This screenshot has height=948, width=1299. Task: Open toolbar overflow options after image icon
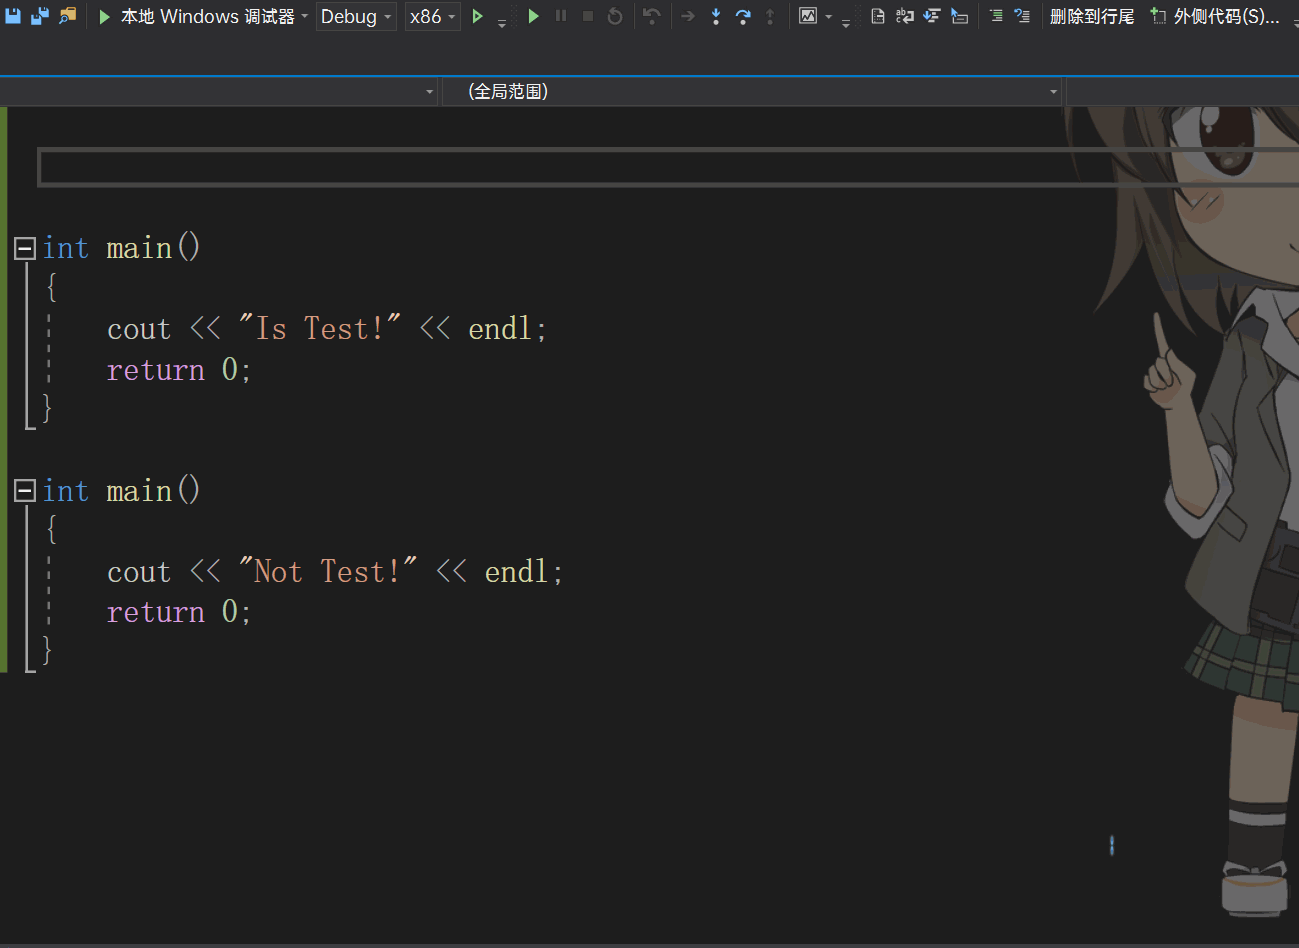coord(846,22)
